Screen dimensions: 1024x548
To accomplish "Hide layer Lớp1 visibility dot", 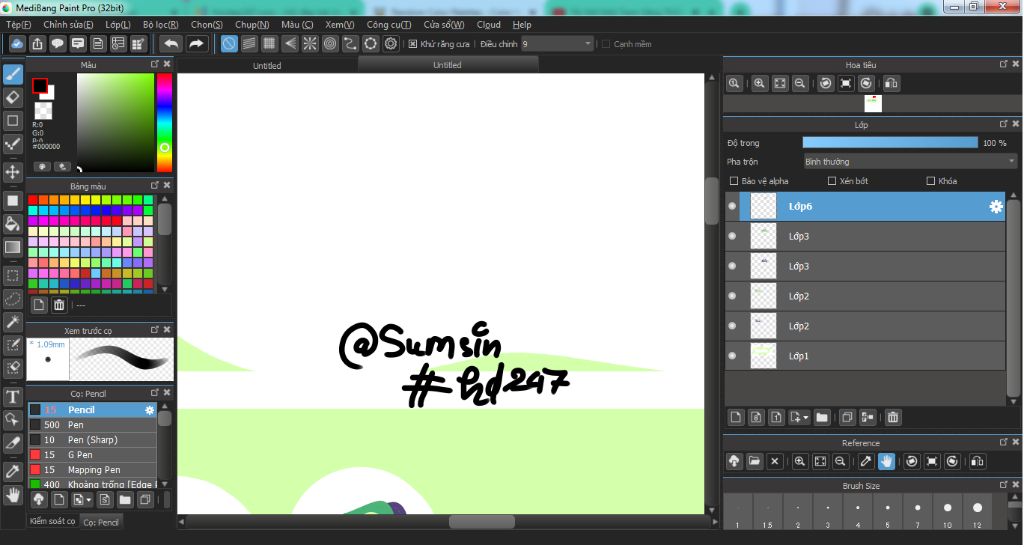I will 732,356.
